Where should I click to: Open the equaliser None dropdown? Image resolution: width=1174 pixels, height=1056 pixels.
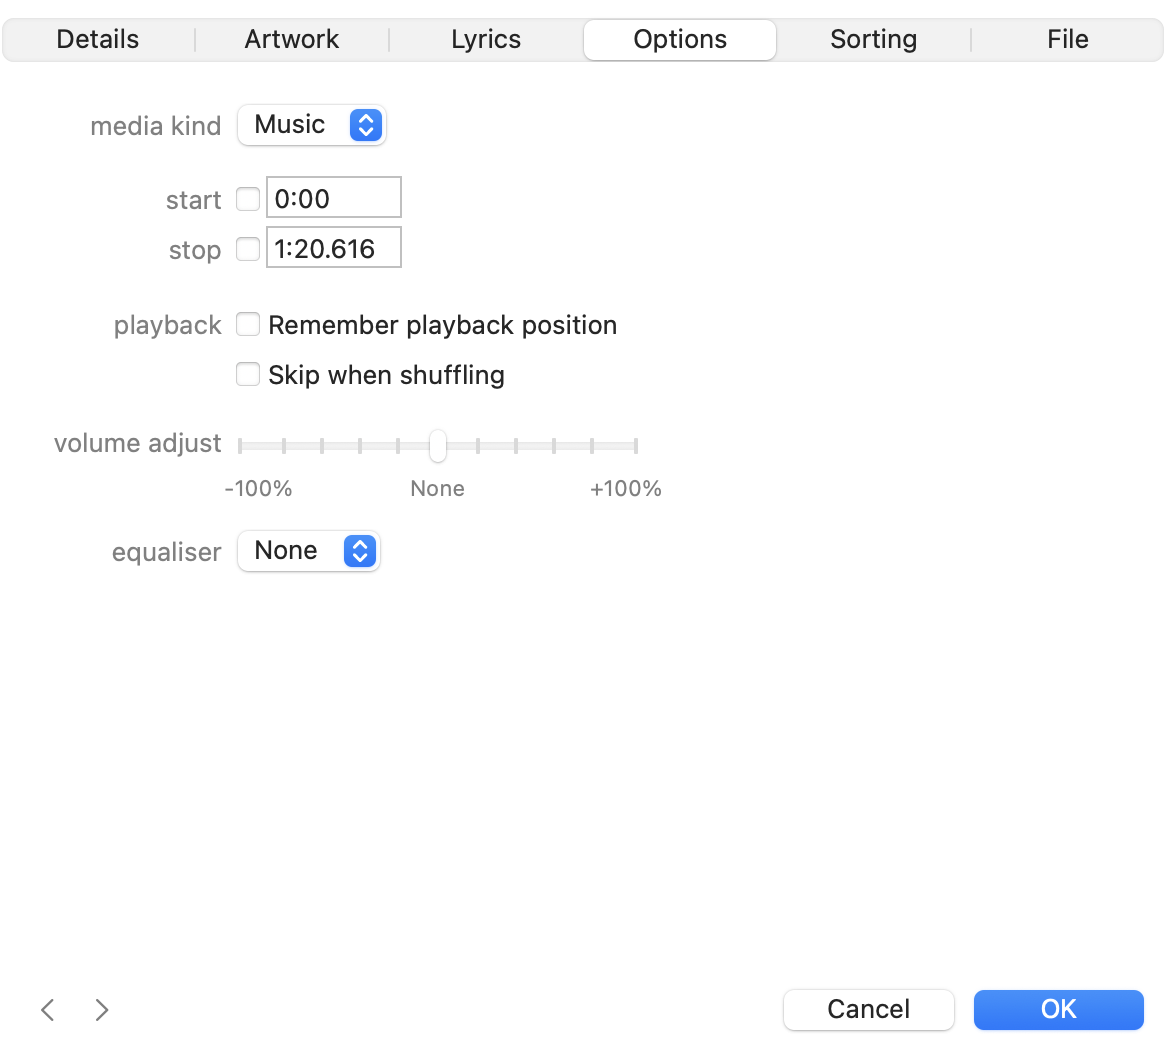308,551
